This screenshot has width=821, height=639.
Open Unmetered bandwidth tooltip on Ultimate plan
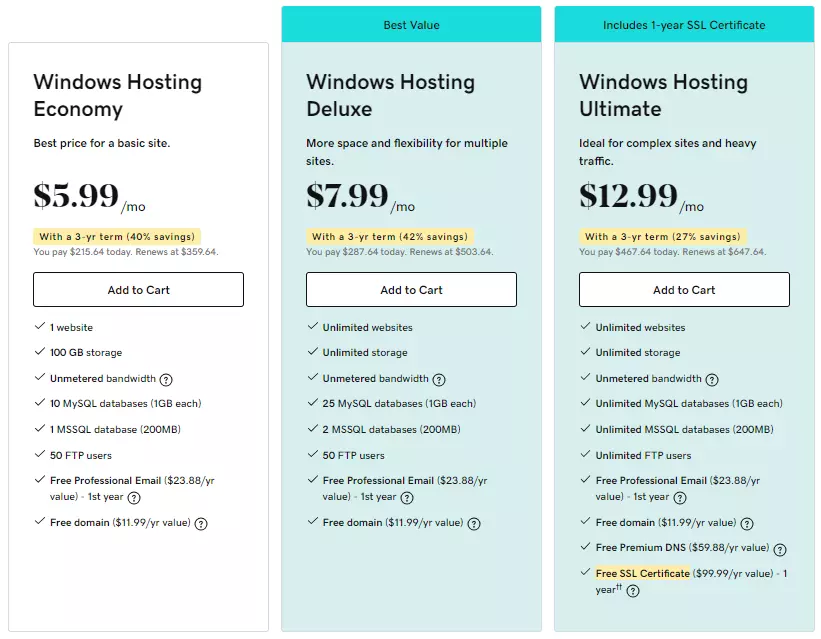coord(712,380)
